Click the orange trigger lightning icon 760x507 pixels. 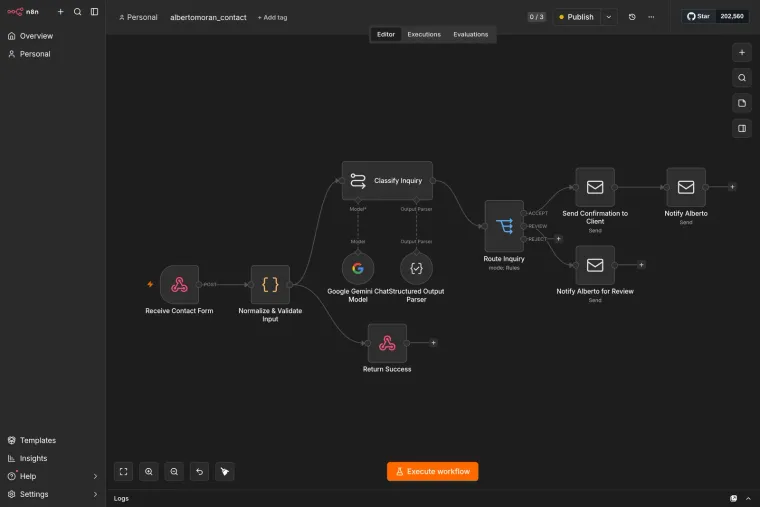click(x=150, y=285)
